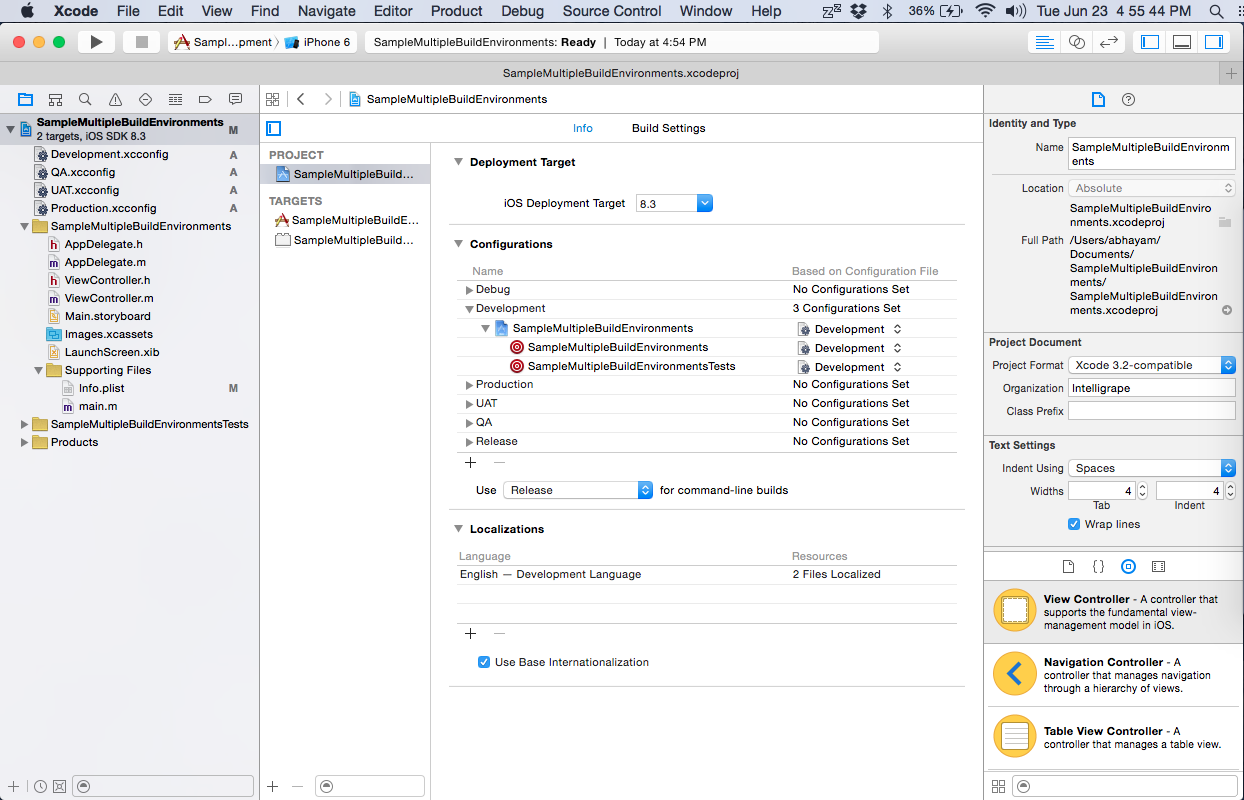Open the Project Format dropdown
The image size is (1244, 800).
click(x=1152, y=365)
